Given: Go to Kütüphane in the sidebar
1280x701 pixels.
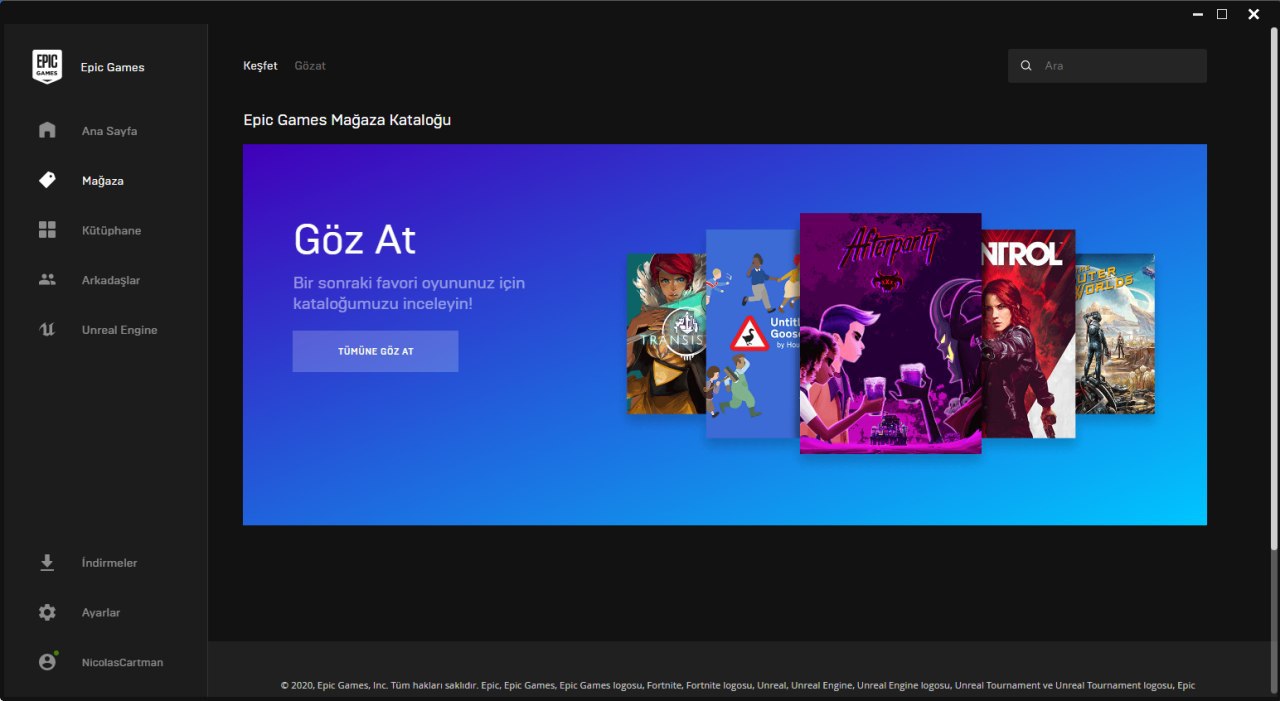Looking at the screenshot, I should pyautogui.click(x=111, y=231).
